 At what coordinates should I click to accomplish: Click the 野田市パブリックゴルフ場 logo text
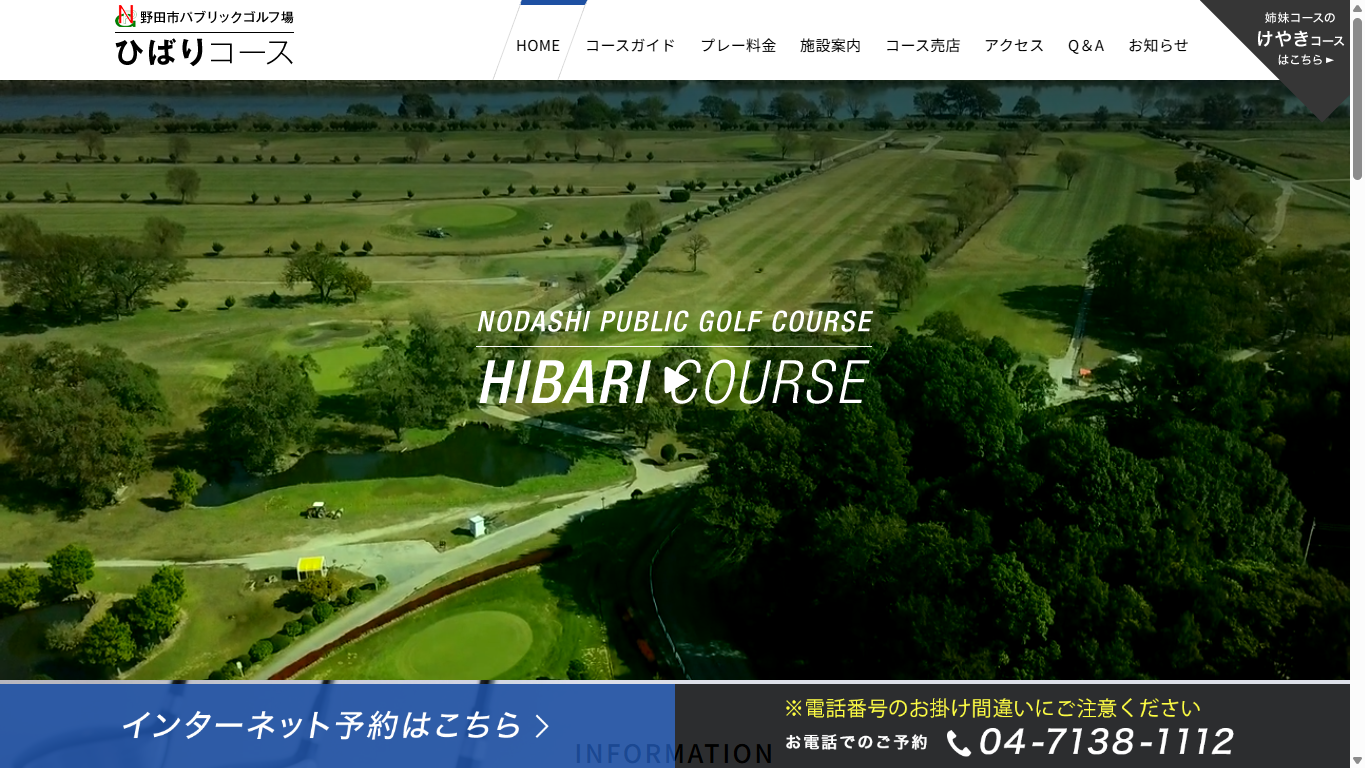(216, 17)
